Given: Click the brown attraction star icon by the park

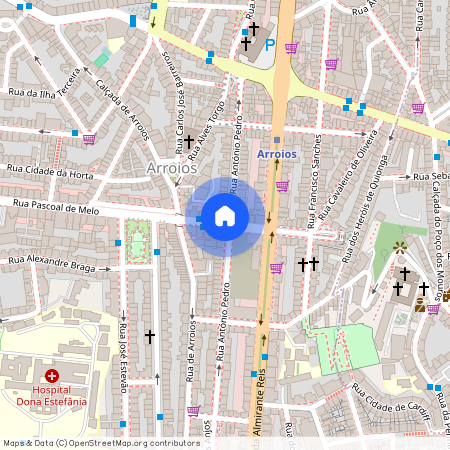Looking at the screenshot, I should tap(400, 248).
